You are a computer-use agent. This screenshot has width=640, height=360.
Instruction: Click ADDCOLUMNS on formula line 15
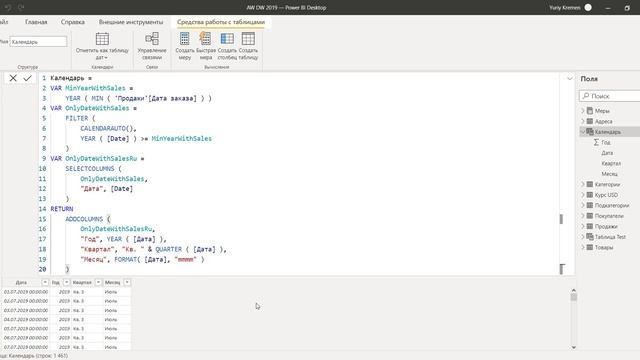pos(84,219)
